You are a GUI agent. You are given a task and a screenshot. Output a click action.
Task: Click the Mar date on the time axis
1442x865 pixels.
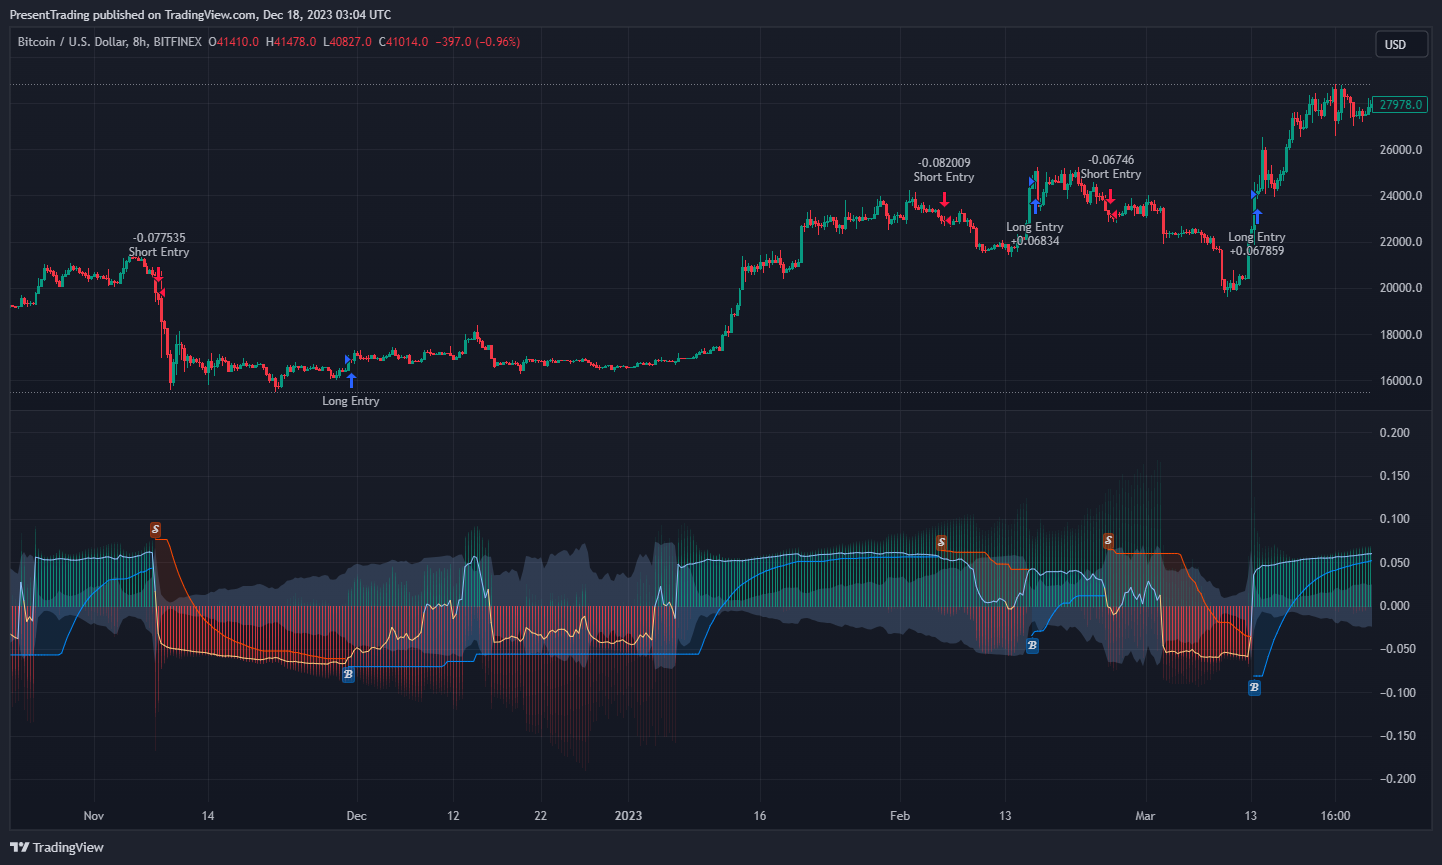[x=1145, y=816]
